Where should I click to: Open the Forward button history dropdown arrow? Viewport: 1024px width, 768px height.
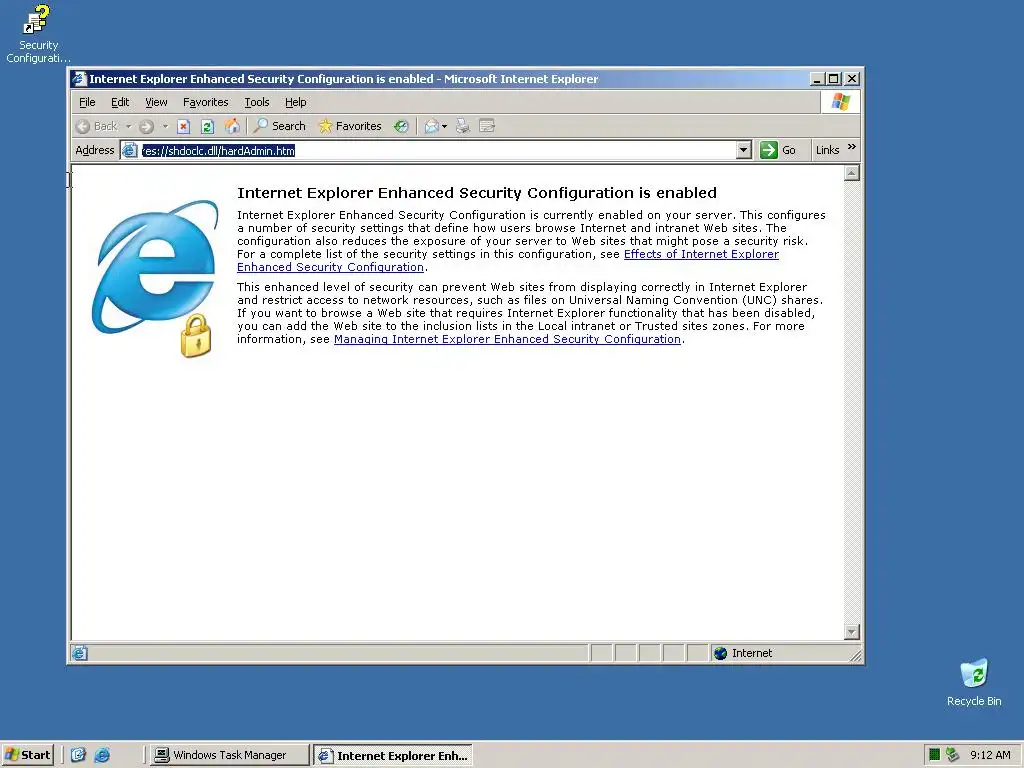point(165,126)
